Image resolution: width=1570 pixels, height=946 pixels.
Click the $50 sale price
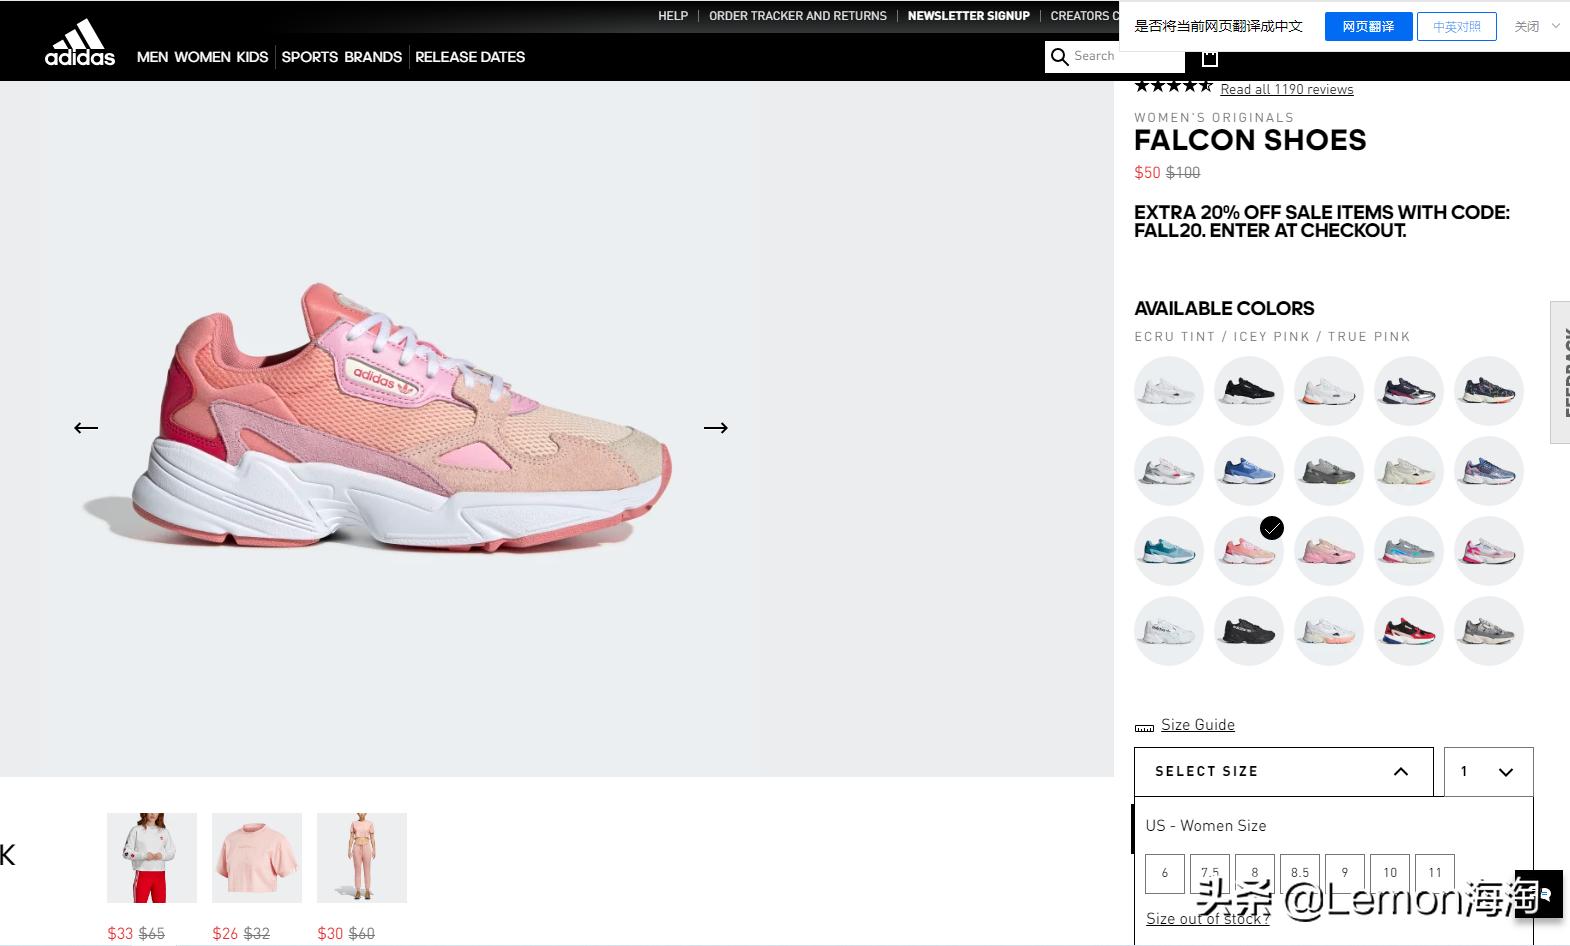pos(1147,173)
